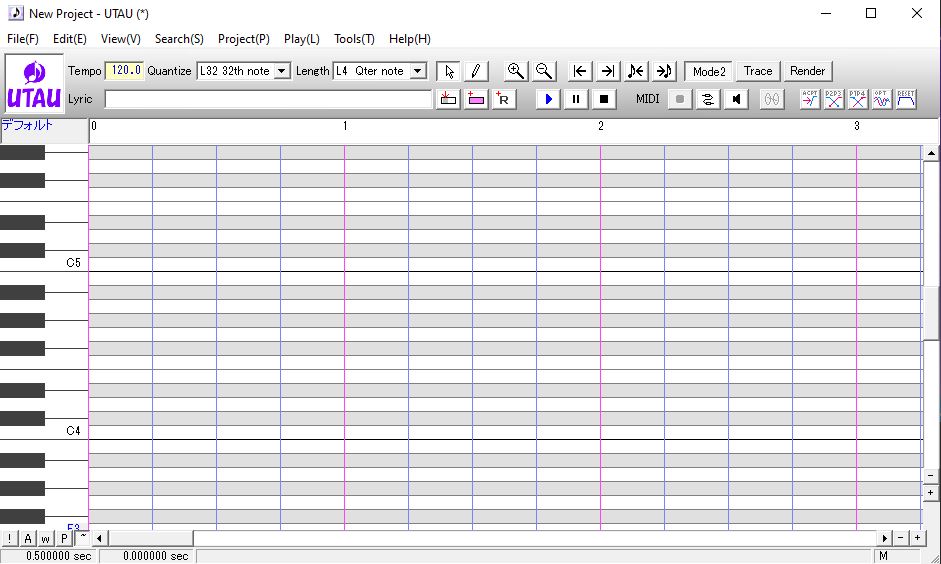941x564 pixels.
Task: Open the Length dropdown
Action: (x=418, y=71)
